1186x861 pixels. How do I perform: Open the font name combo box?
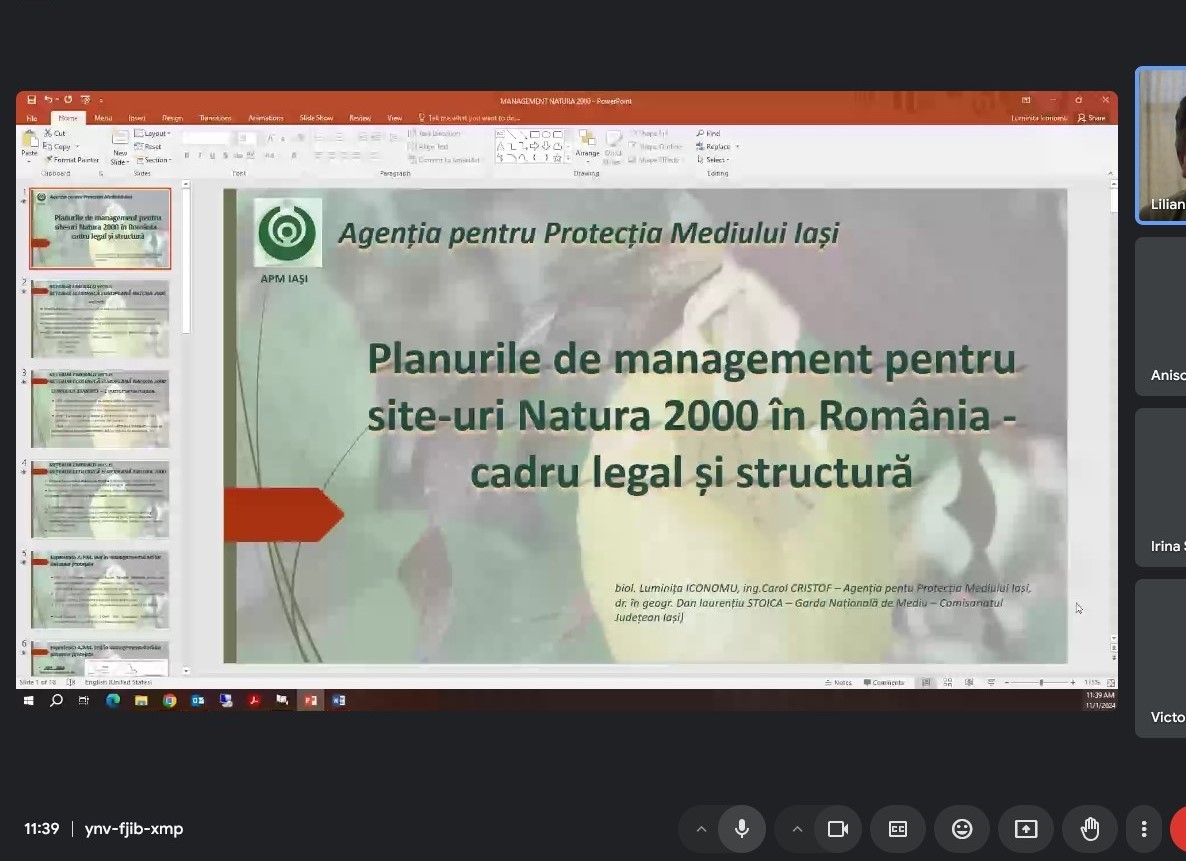[206, 138]
